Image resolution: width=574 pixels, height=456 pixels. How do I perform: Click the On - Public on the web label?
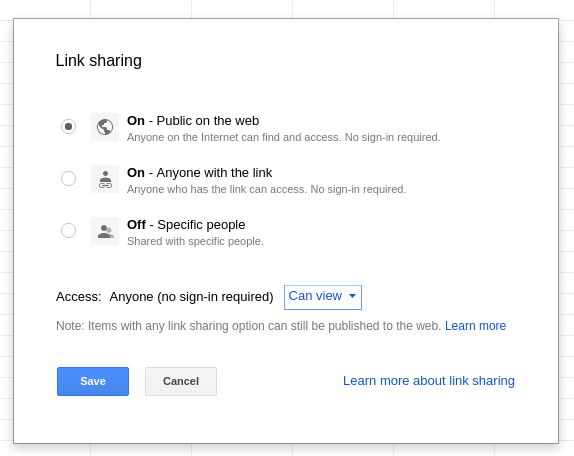193,121
